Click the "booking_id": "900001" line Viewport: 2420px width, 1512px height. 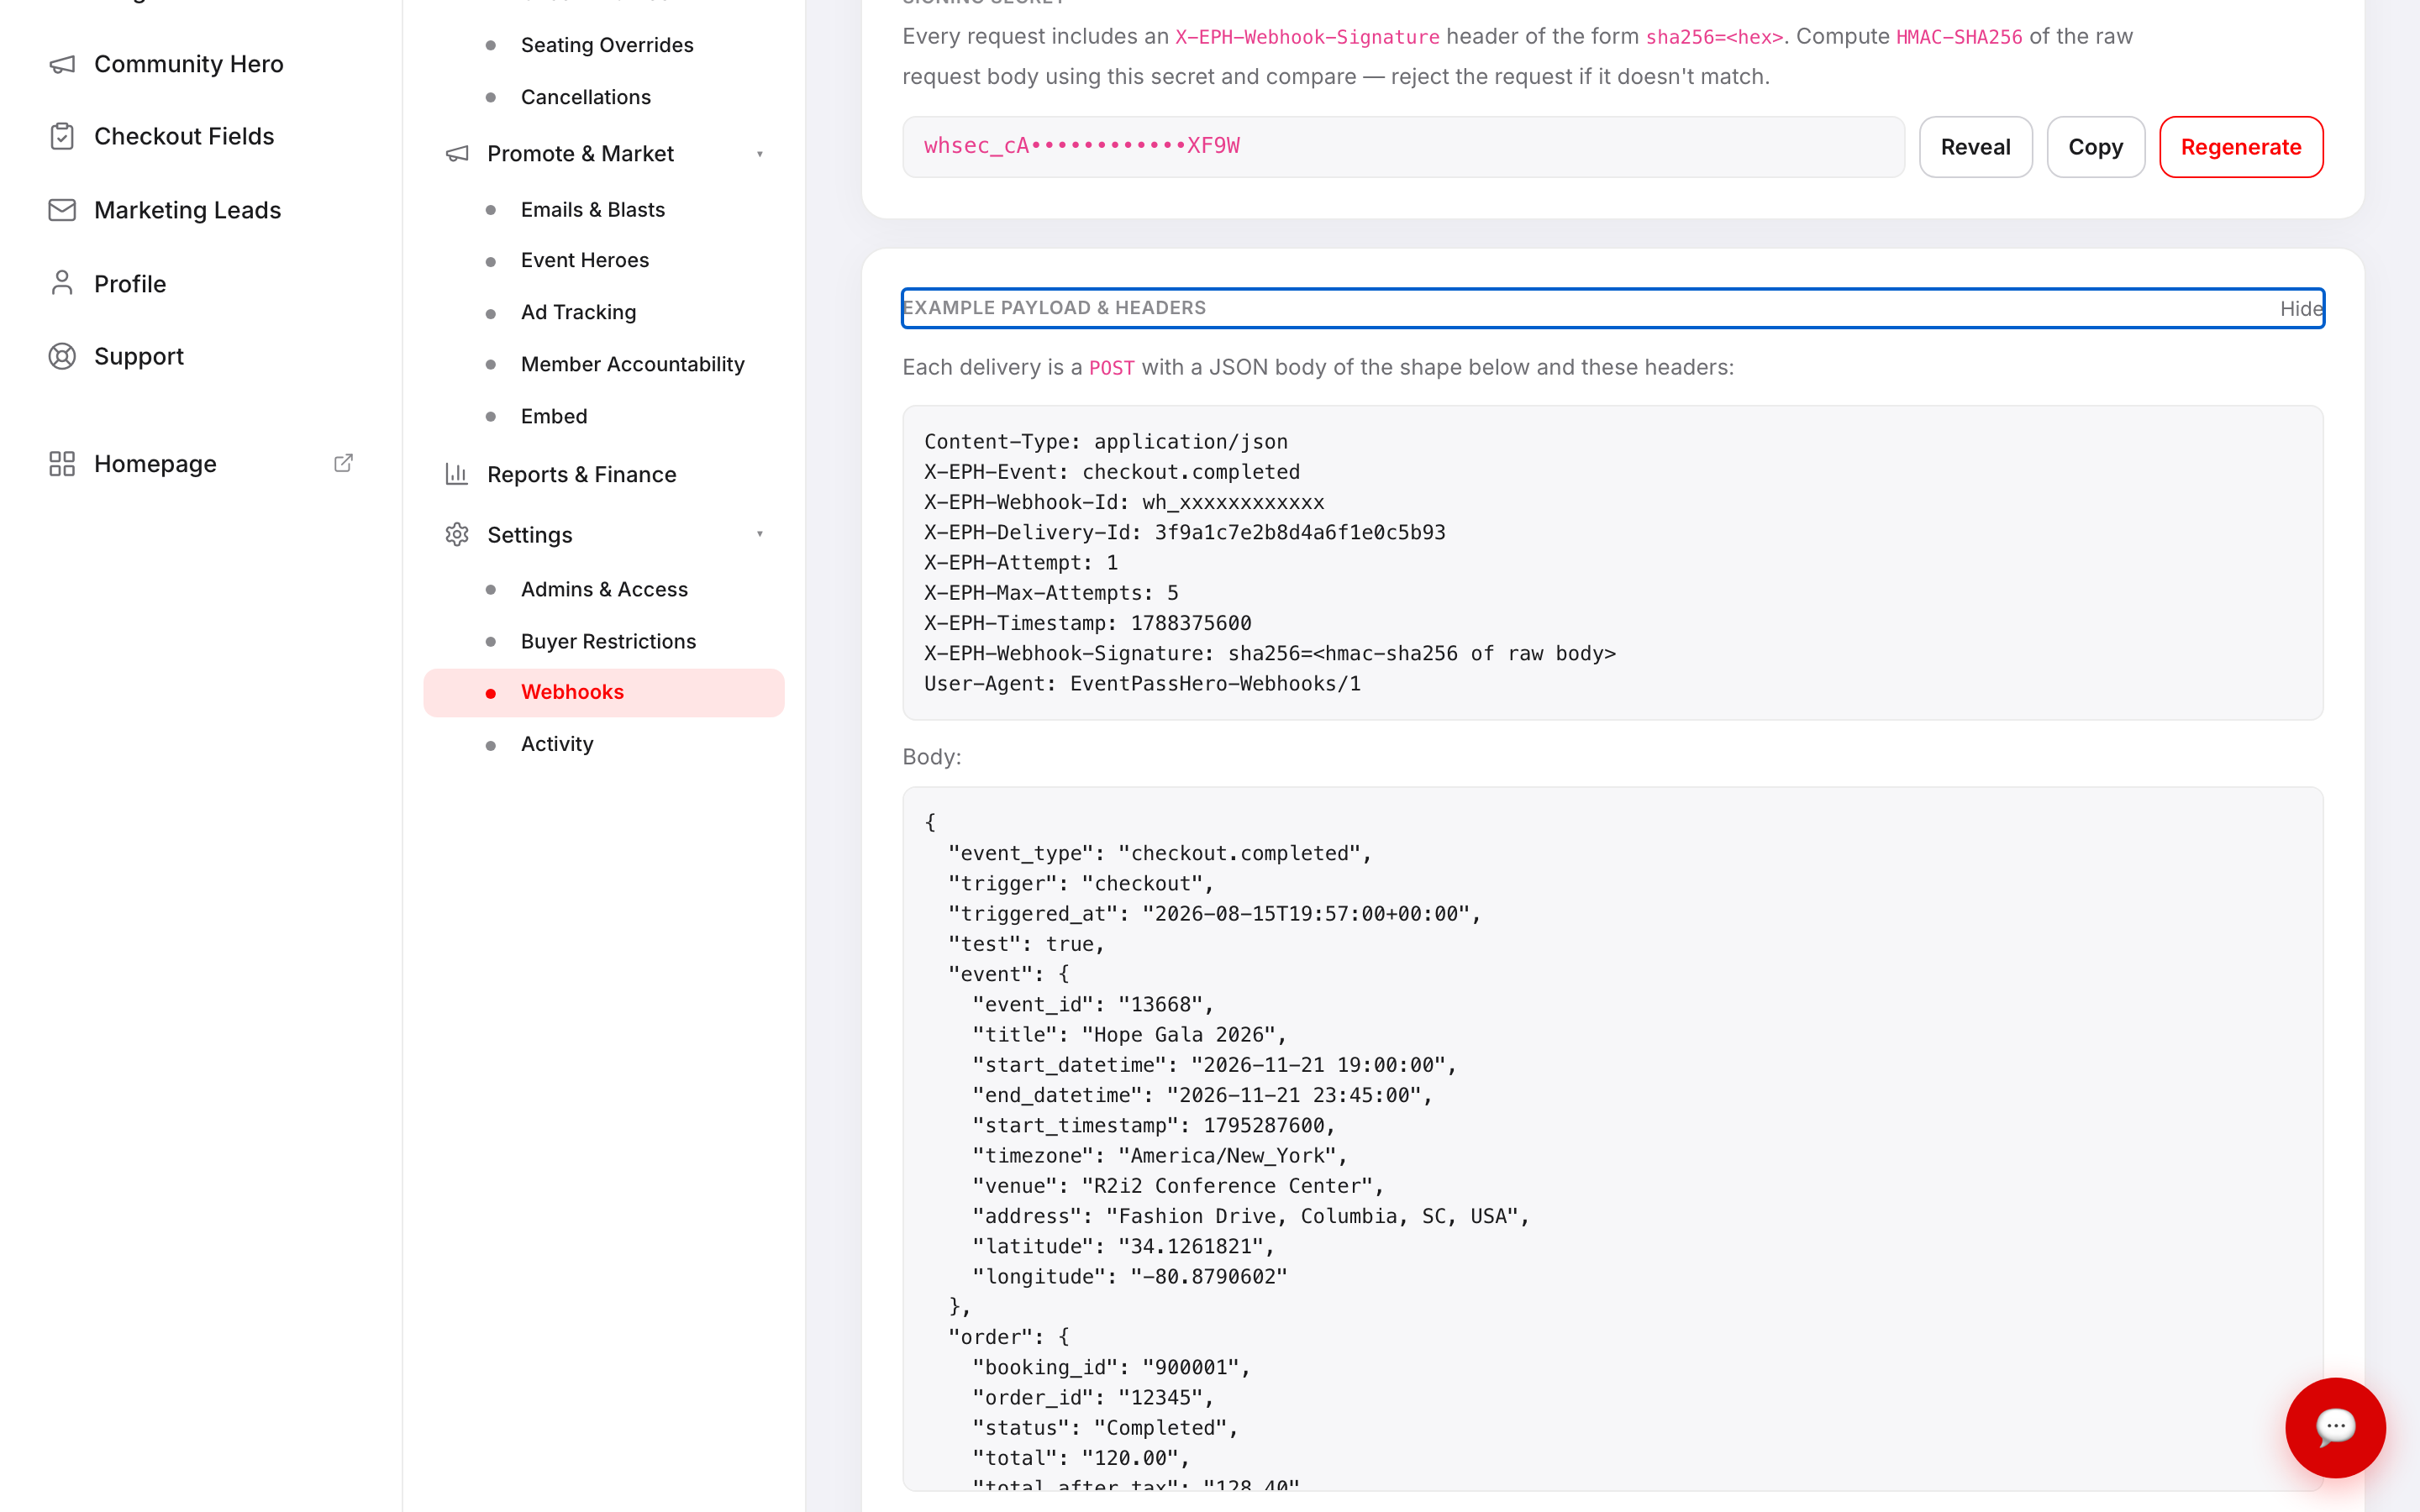point(1111,1367)
